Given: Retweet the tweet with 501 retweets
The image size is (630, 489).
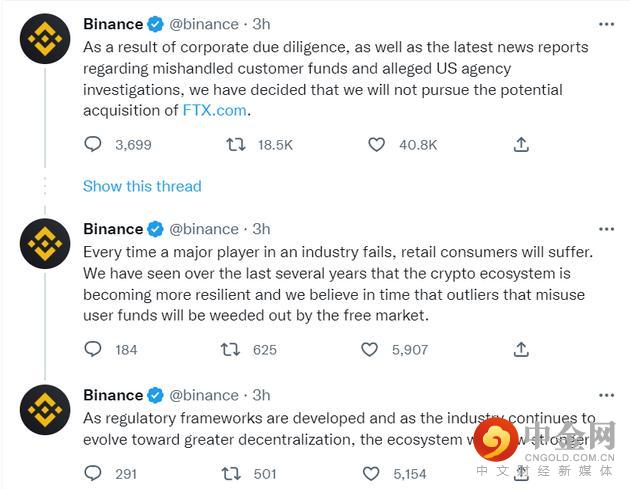Looking at the screenshot, I should click(231, 474).
